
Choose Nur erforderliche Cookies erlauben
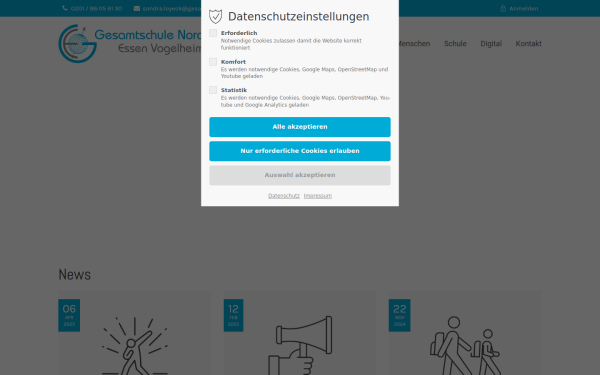(300, 151)
